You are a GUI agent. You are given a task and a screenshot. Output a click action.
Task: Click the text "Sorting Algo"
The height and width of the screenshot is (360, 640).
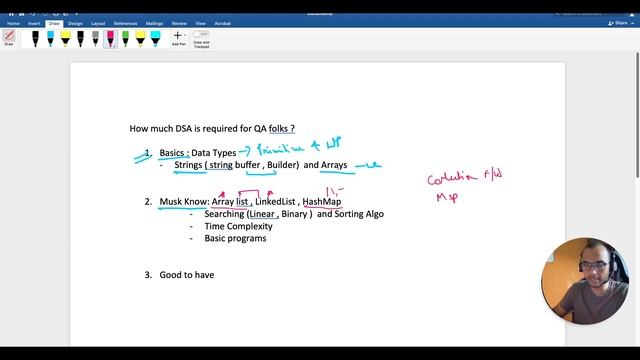[x=359, y=214]
